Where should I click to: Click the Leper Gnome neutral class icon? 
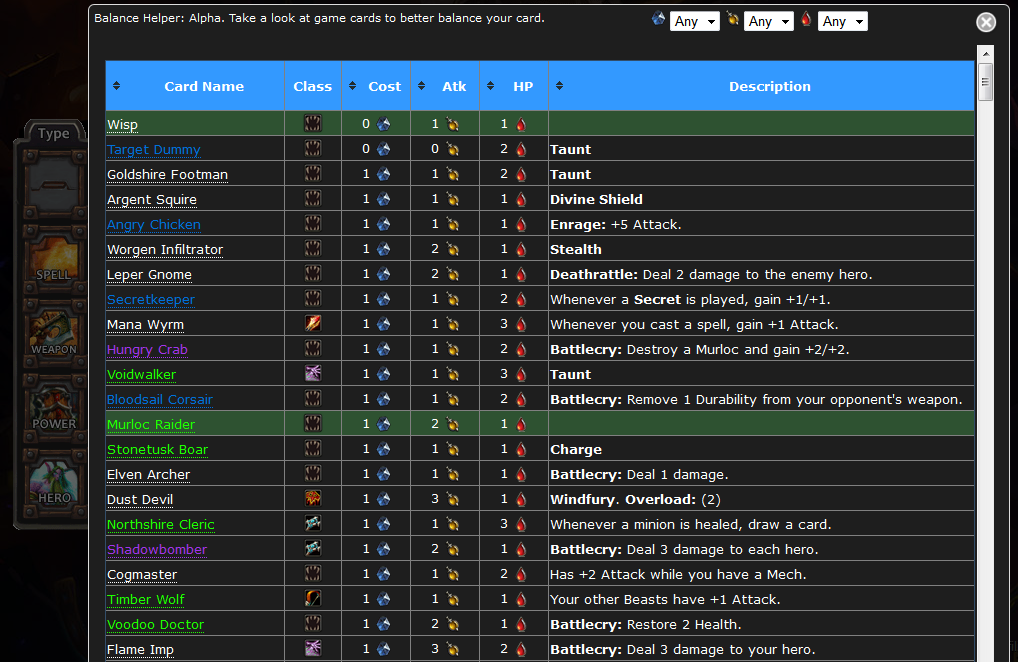click(x=313, y=273)
